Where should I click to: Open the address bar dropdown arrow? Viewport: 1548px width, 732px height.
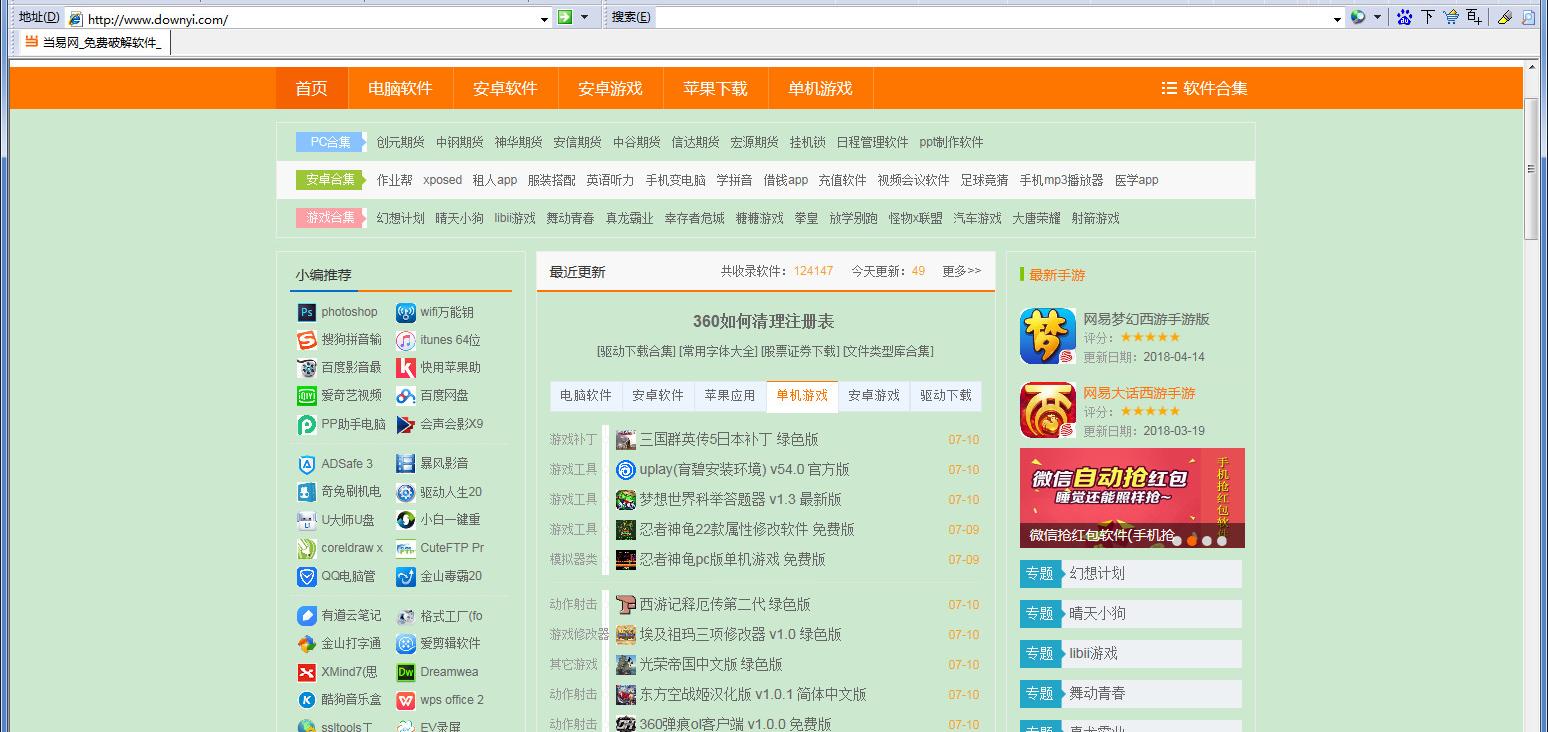(544, 18)
